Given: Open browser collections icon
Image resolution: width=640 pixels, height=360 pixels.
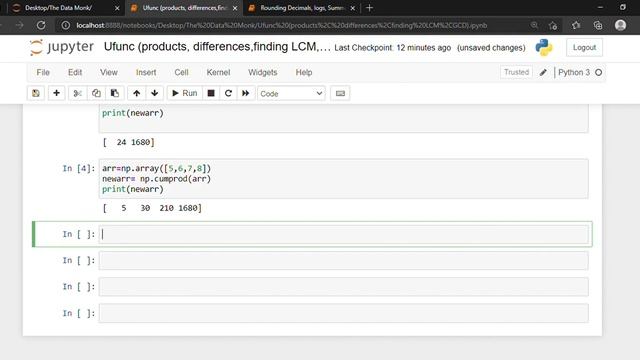Looking at the screenshot, I should pos(598,25).
